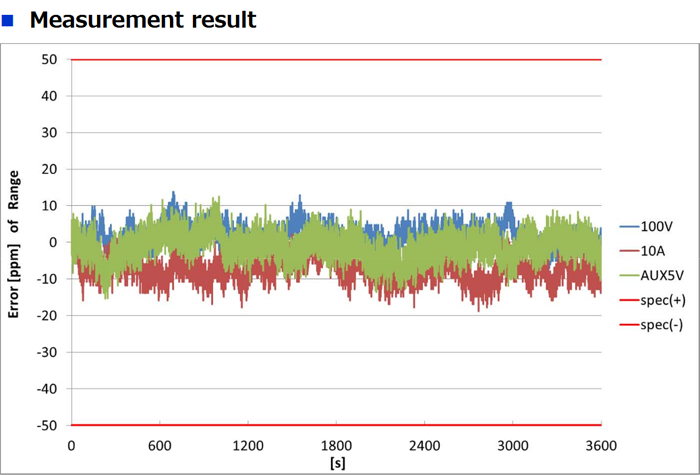Click the 600 tick on the time axis
The width and height of the screenshot is (700, 475).
[160, 446]
